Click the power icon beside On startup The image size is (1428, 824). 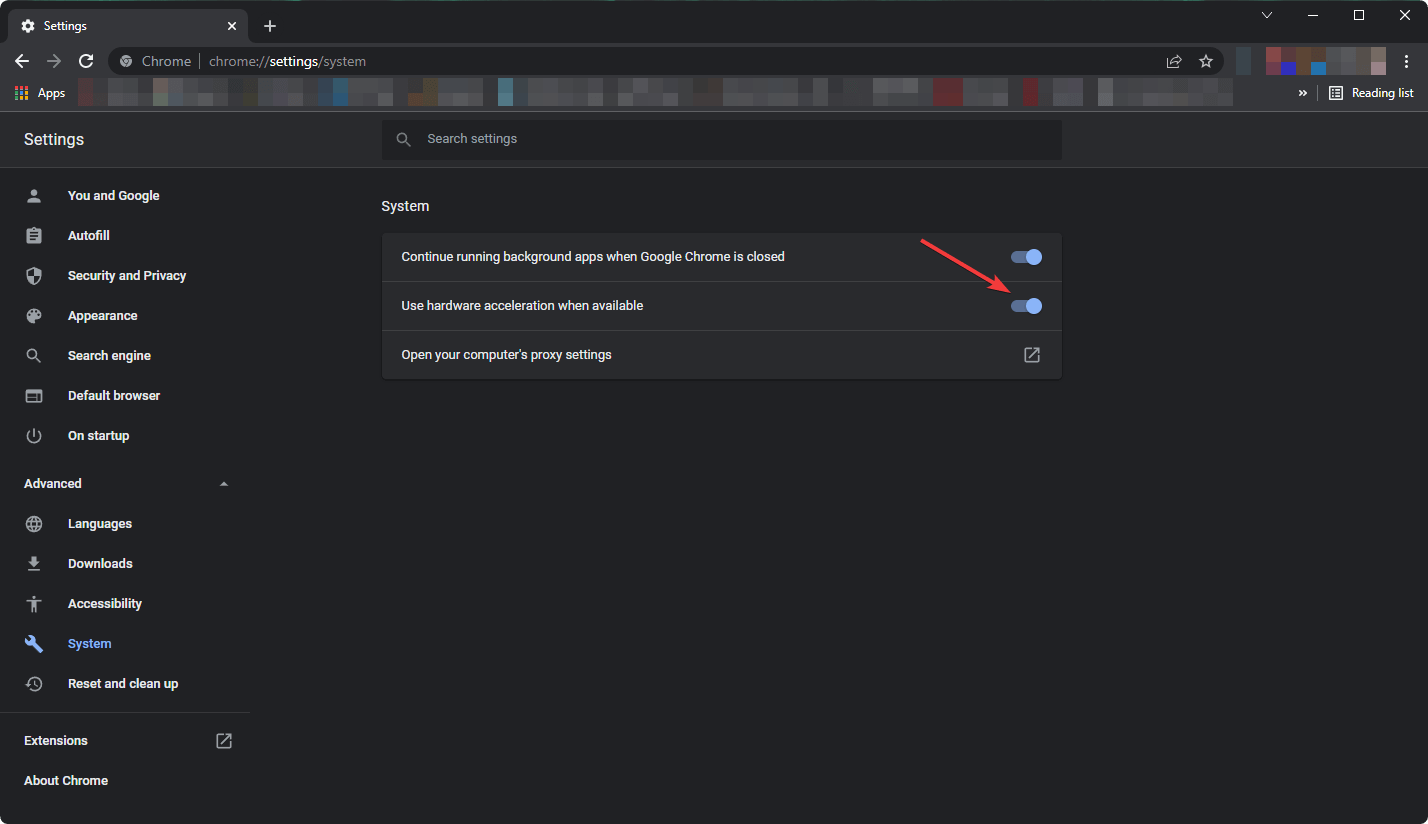click(x=34, y=436)
